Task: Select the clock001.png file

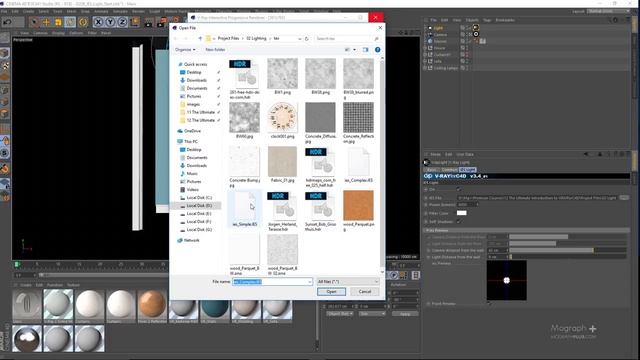Action: point(282,120)
